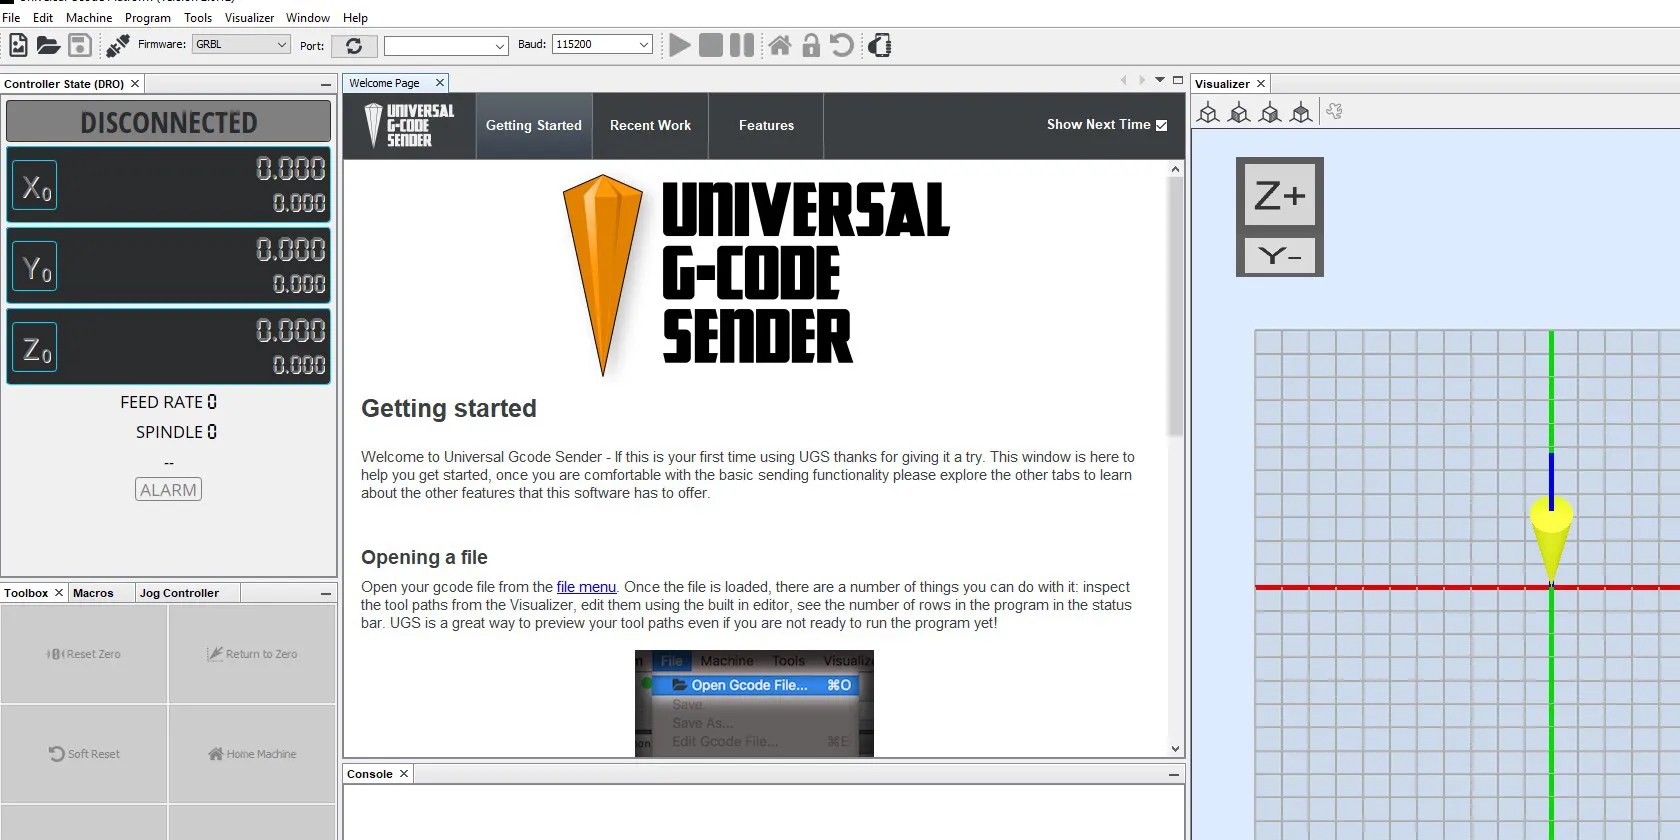Image resolution: width=1680 pixels, height=840 pixels.
Task: Open the Port combo box
Action: tap(446, 46)
